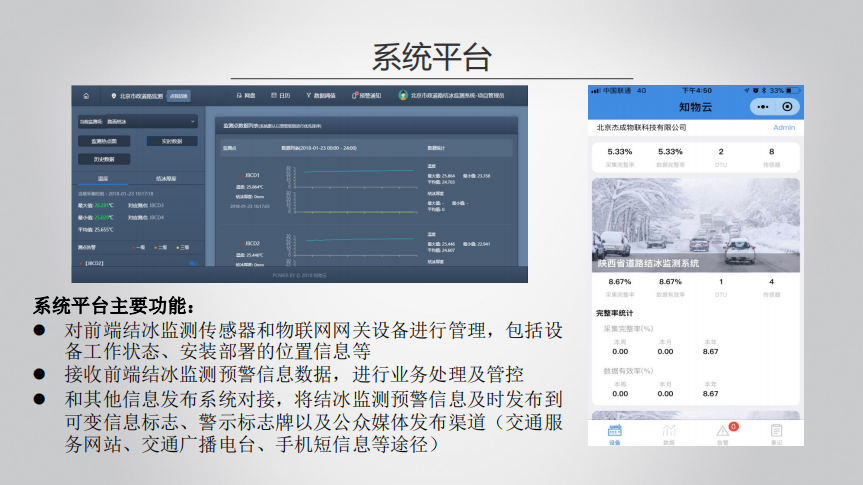The height and width of the screenshot is (485, 863).
Task: Click the 数据完整率 5.33% statistic
Action: [670, 157]
